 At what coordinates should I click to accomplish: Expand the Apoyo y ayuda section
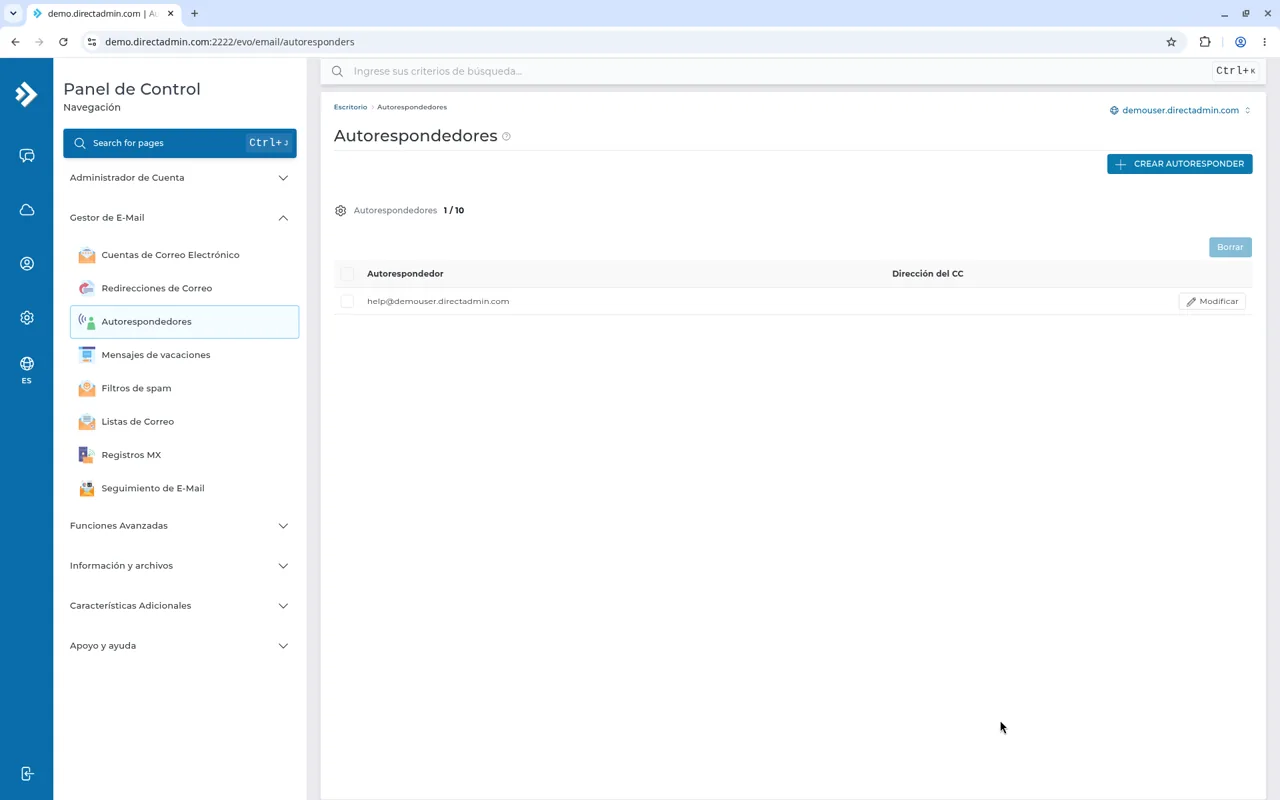180,646
